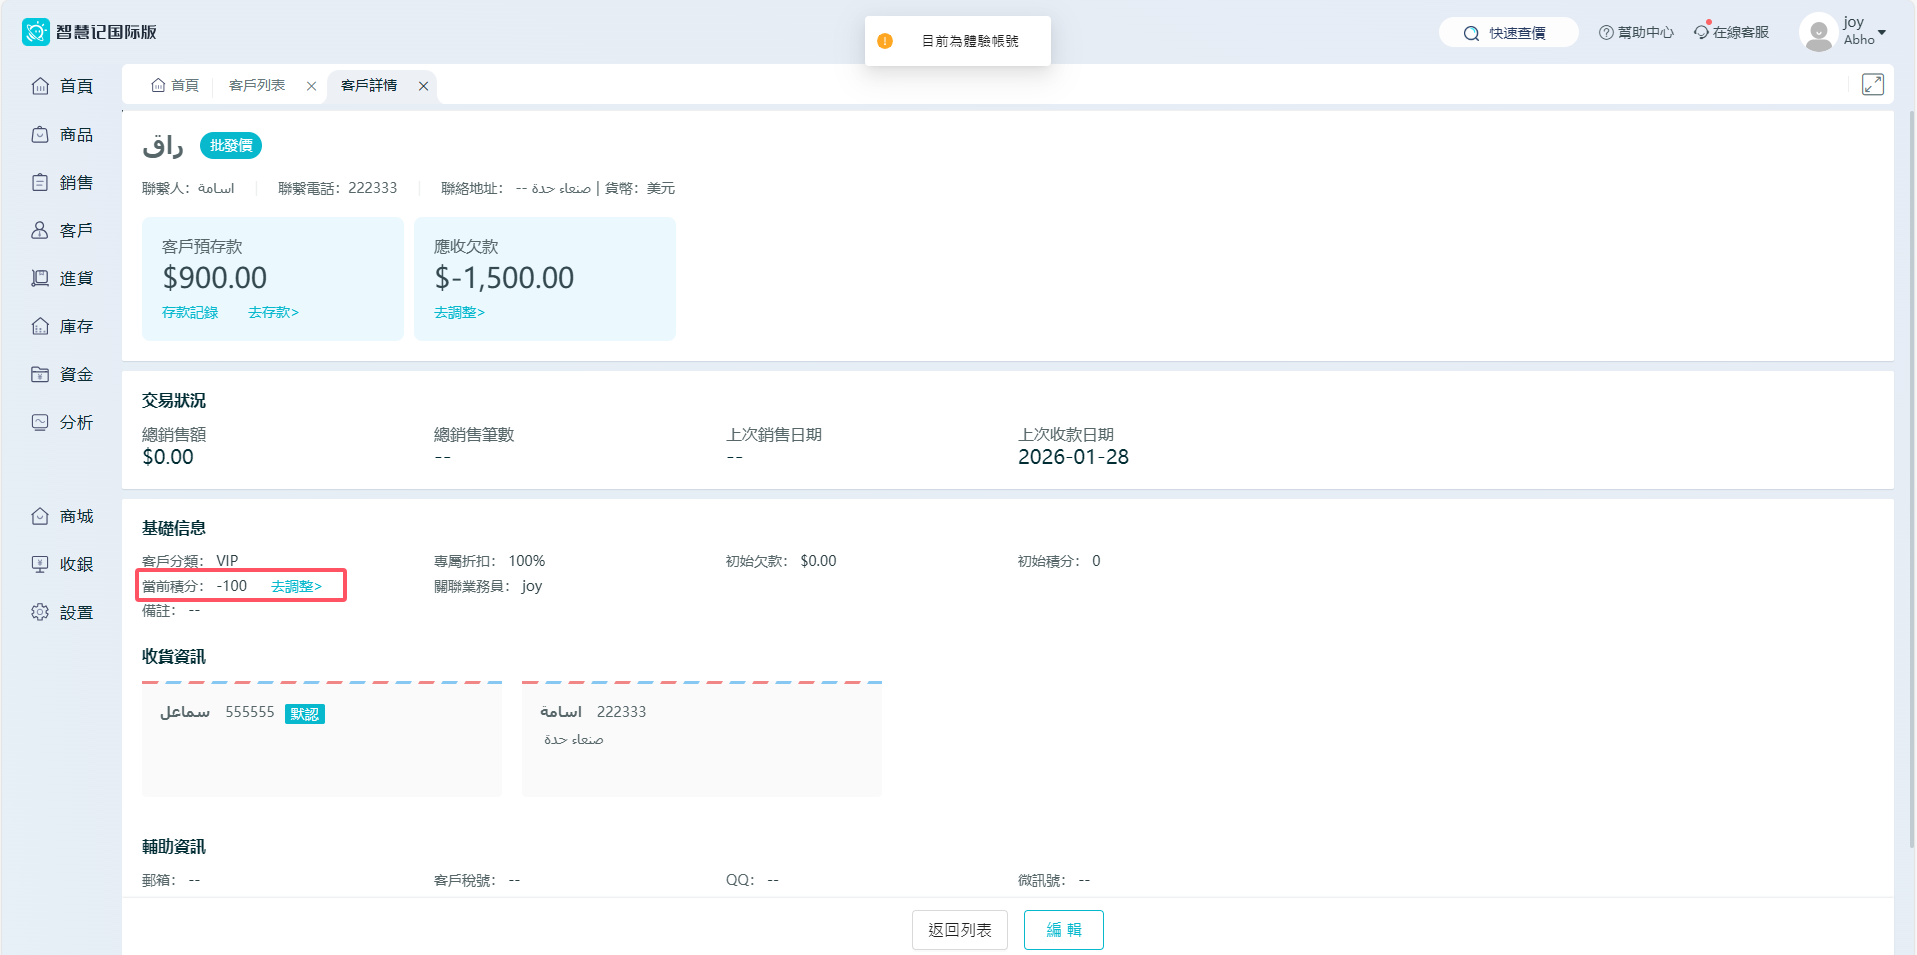Open the 存款記錄 deposit records link
Screen dimensions: 1917x955
190,313
